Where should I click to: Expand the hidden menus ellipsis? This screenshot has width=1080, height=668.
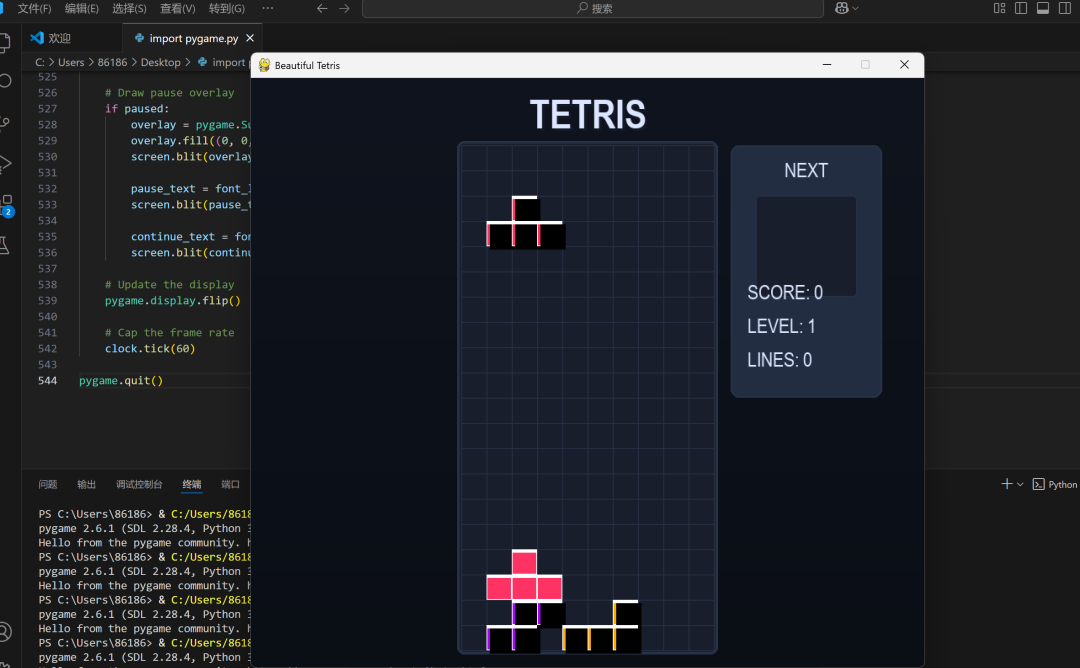click(267, 8)
